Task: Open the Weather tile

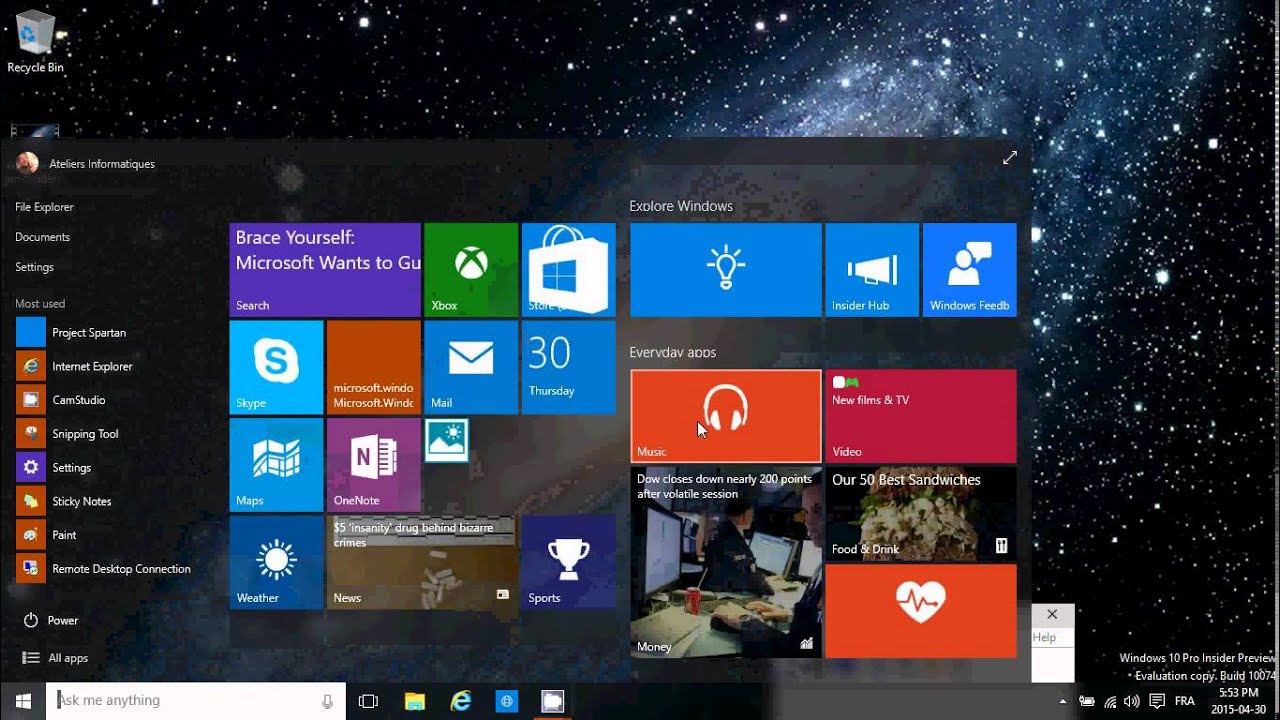Action: click(x=276, y=562)
